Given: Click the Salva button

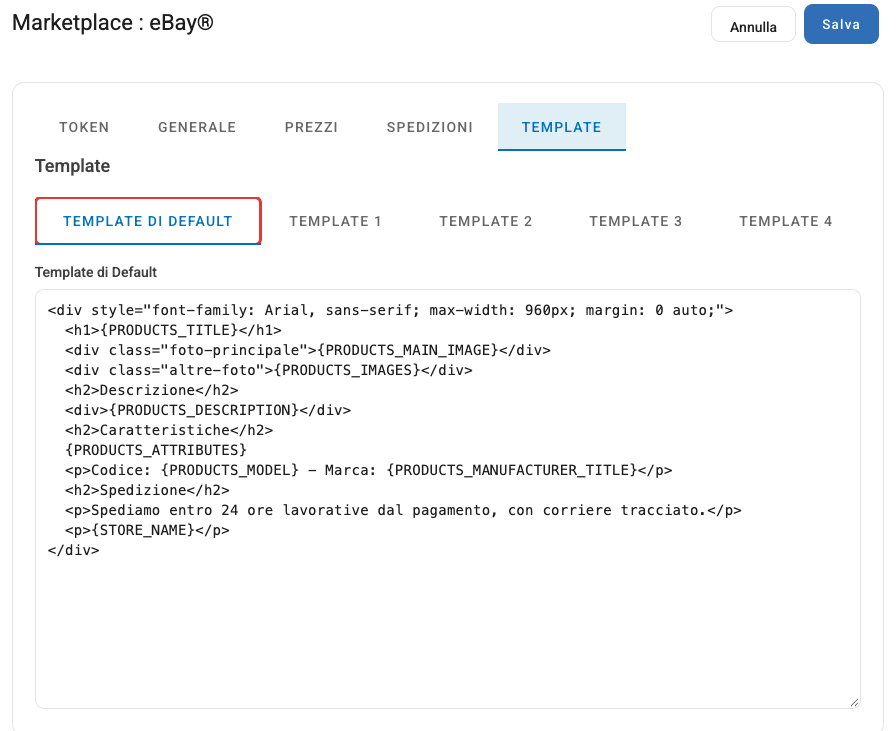Looking at the screenshot, I should click(x=841, y=24).
